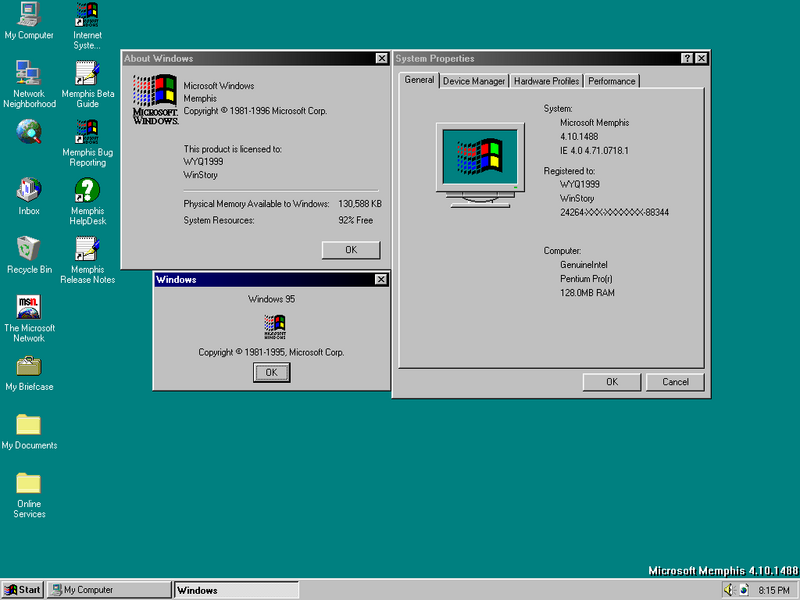The width and height of the screenshot is (800, 600).
Task: Open the Inbox desktop icon
Action: (29, 190)
